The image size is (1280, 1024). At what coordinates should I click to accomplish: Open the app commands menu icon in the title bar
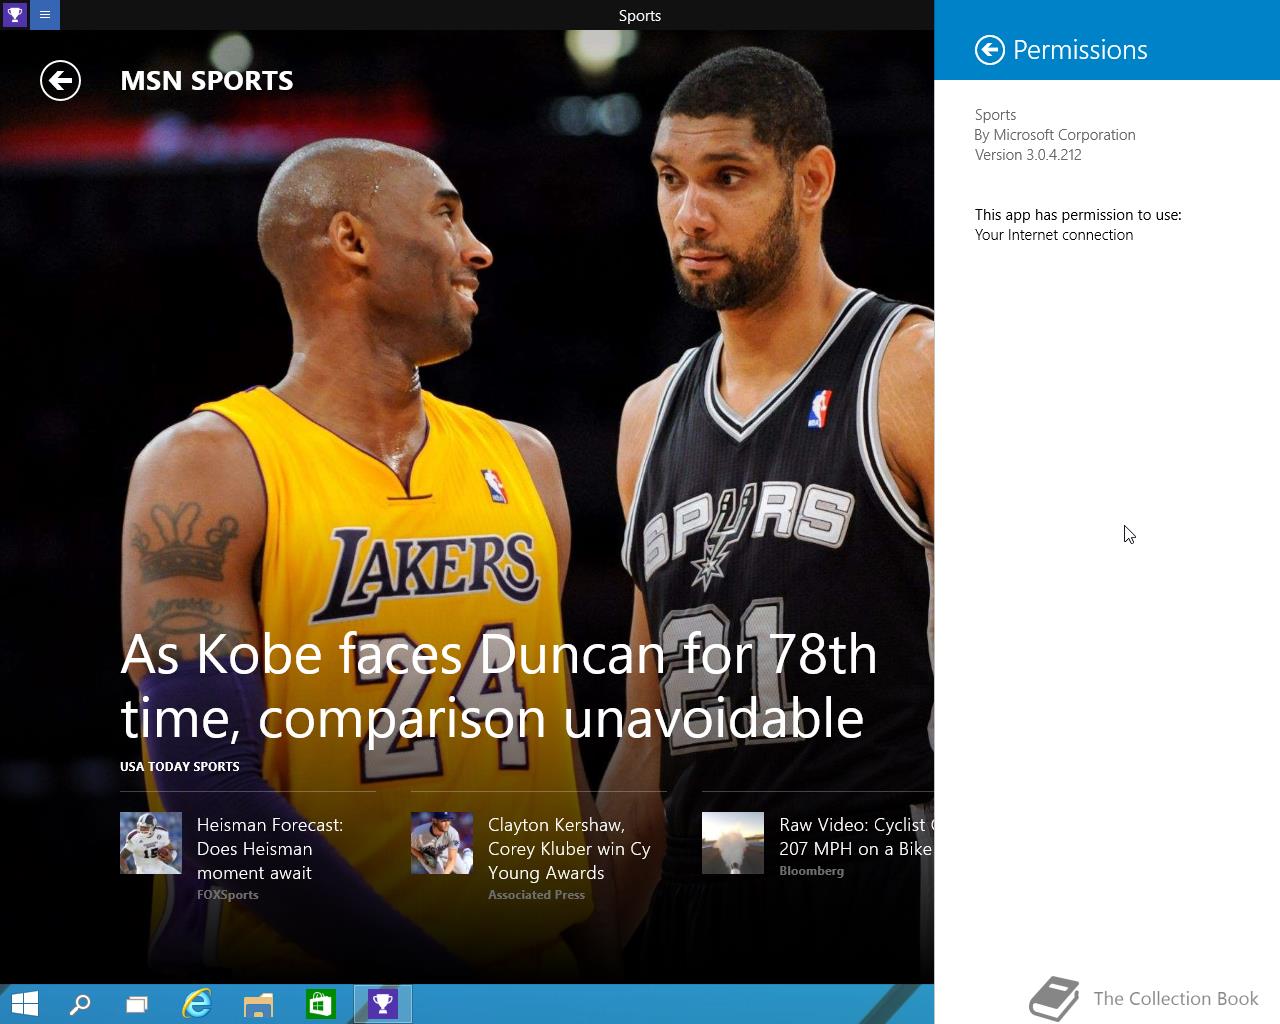(x=45, y=15)
